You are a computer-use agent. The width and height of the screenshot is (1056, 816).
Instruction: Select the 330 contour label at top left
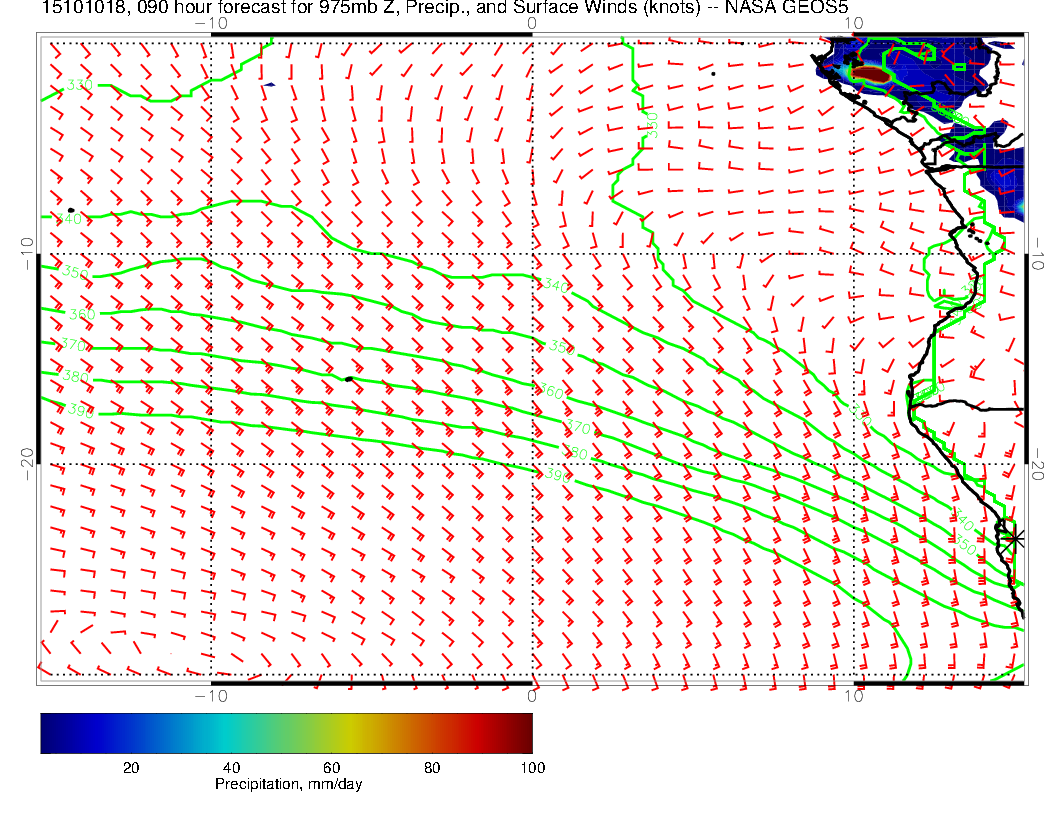pos(80,86)
